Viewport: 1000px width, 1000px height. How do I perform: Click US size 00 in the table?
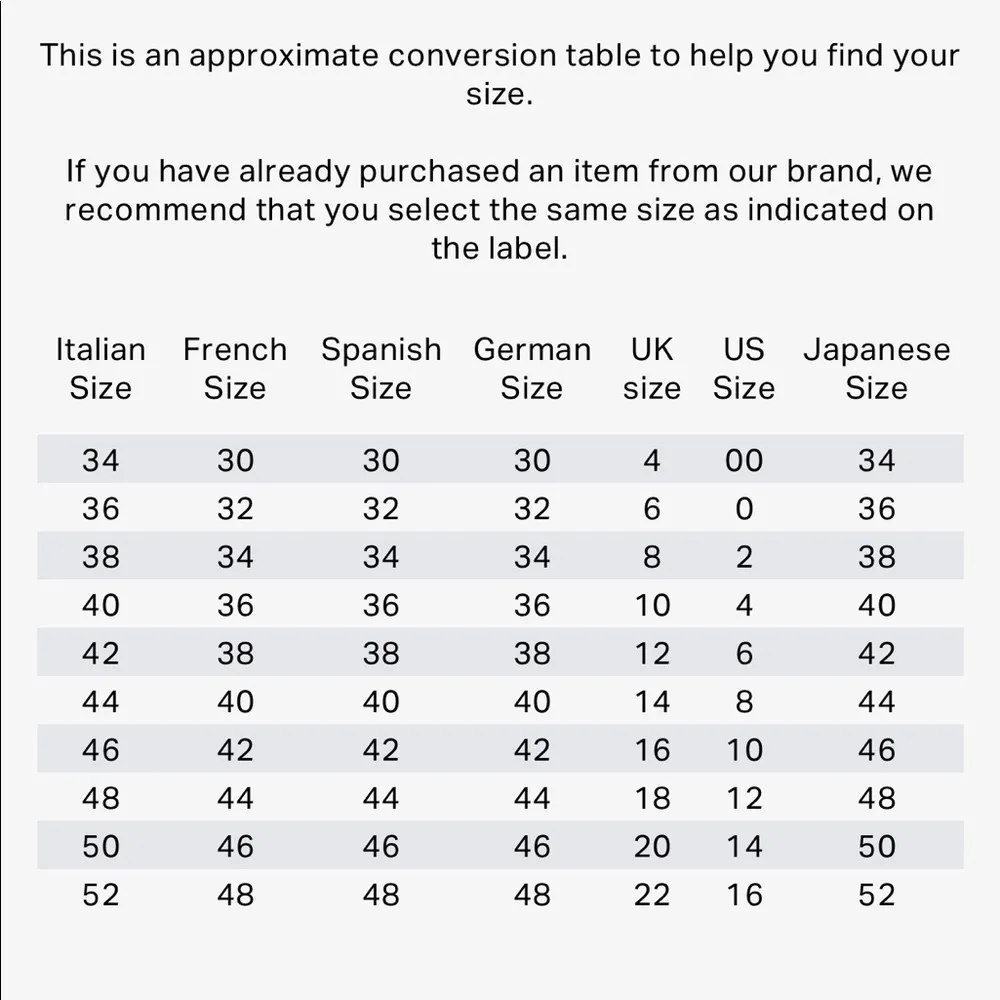(x=744, y=460)
